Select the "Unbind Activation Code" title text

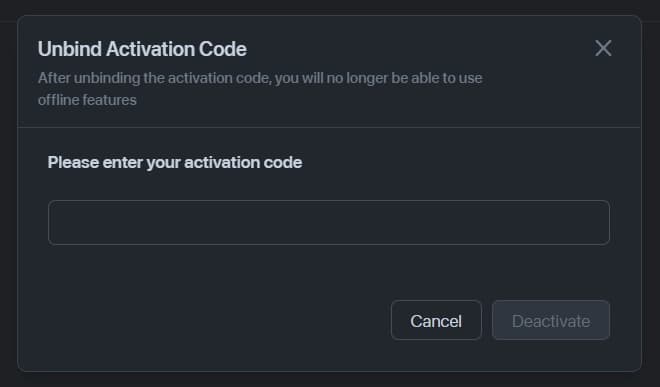[x=142, y=49]
